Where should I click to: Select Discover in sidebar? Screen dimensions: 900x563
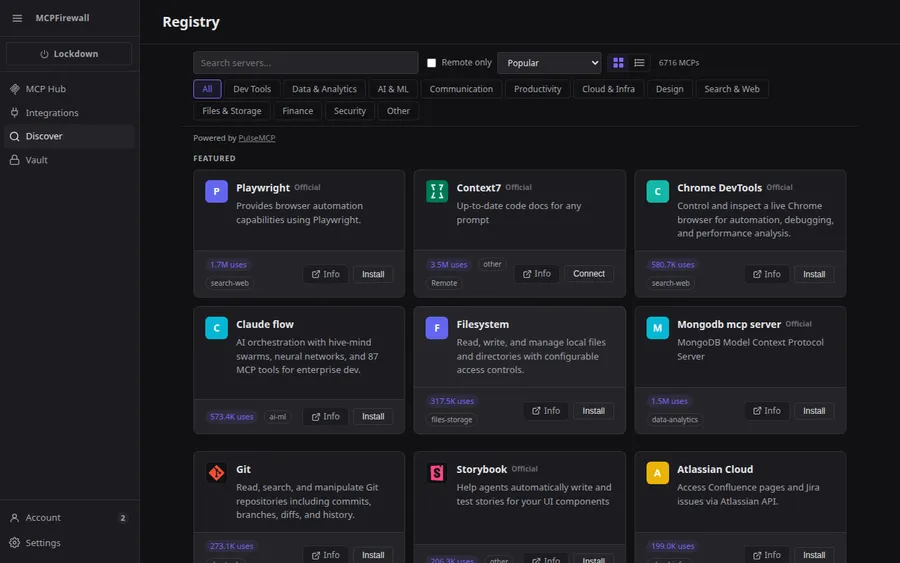pyautogui.click(x=69, y=136)
